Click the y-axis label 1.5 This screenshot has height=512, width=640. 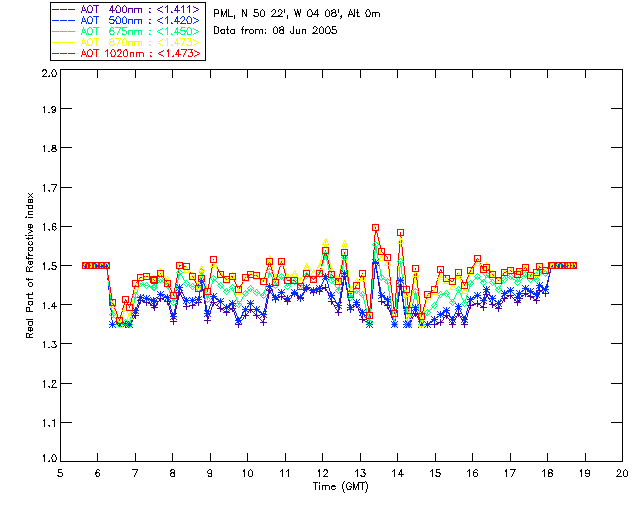point(49,266)
